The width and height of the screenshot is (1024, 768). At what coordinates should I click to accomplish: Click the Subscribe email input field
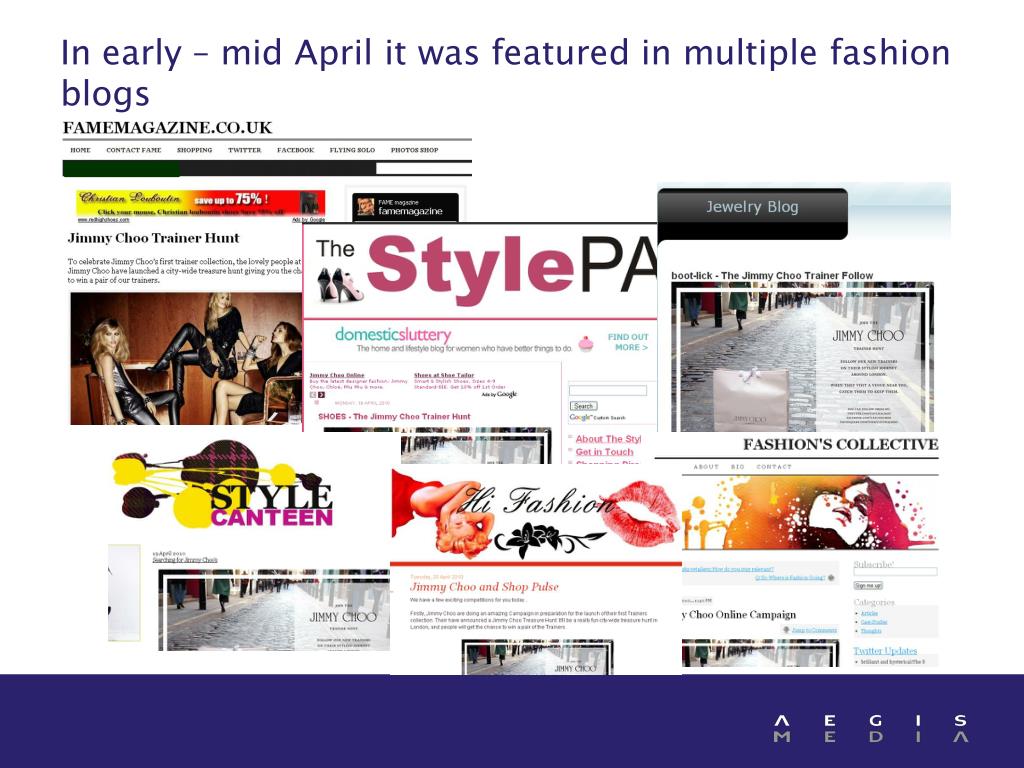click(895, 571)
